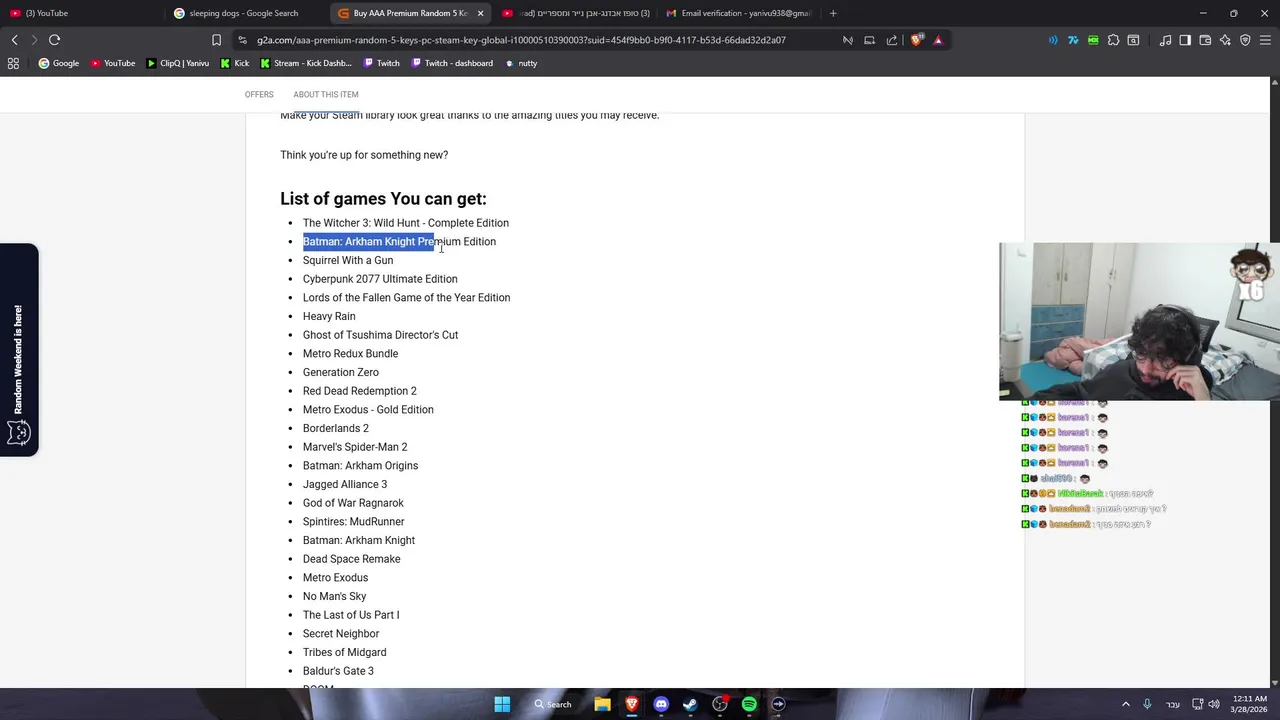Click 'Spintires: MudRunner' entry
1280x720 pixels.
pos(354,522)
